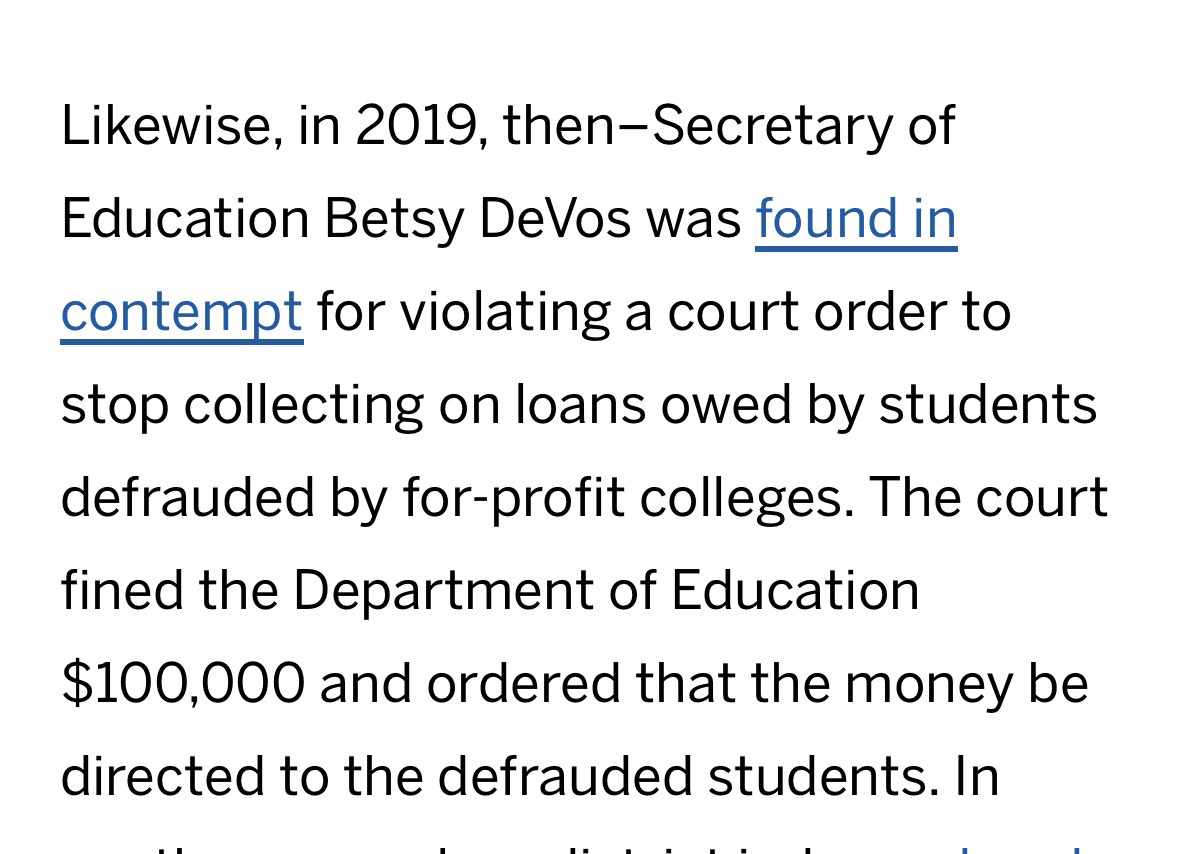This screenshot has height=854, width=1179.
Task: Click the partially visible blue link at bottom
Action: [1020, 848]
